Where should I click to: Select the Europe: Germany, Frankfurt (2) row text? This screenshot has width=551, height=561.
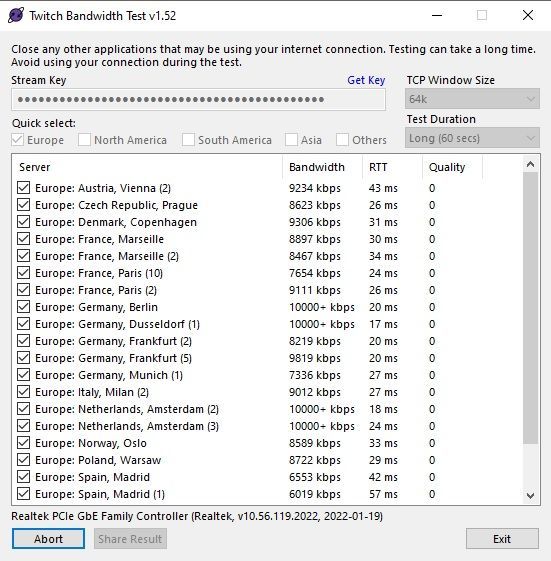(x=113, y=341)
